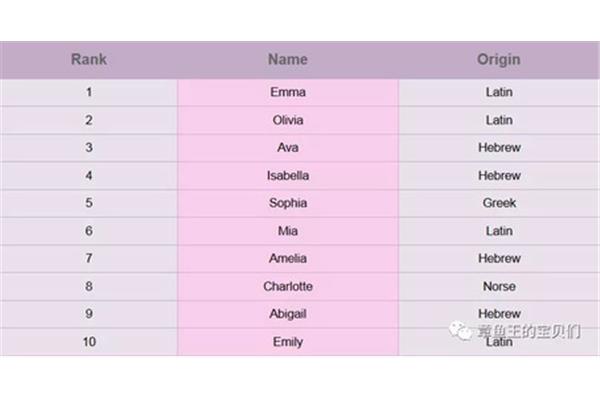Screen dimensions: 600x400
Task: Select the Name column header
Action: [x=288, y=59]
